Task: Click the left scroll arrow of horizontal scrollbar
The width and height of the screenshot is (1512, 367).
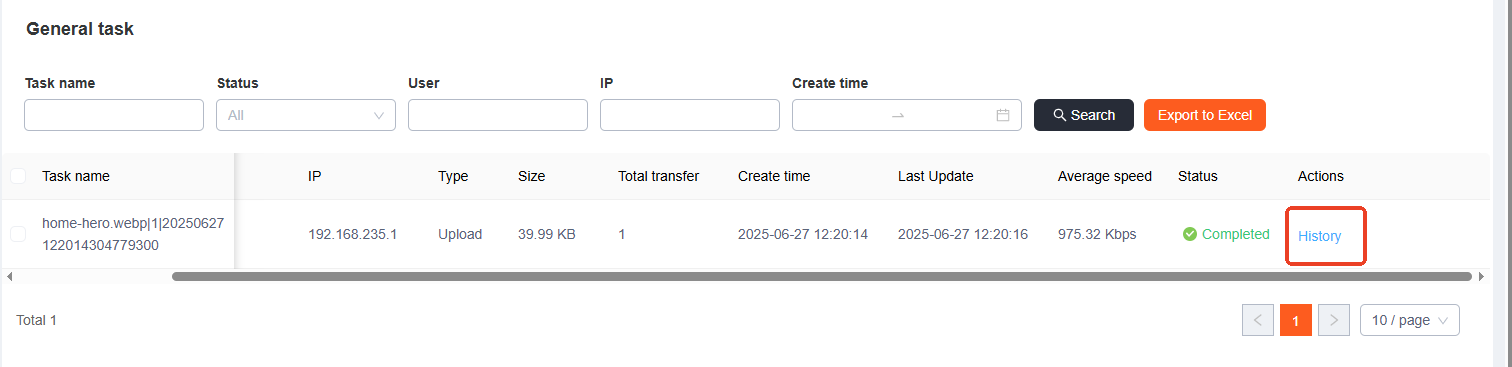Action: (8, 276)
